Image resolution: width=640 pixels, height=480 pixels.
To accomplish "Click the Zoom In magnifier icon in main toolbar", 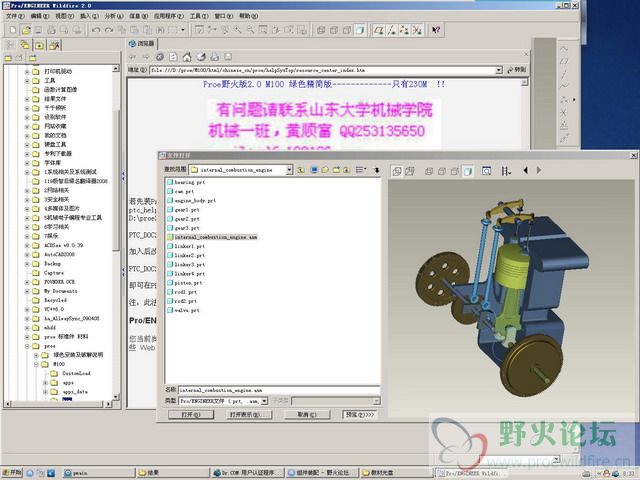I will [x=238, y=30].
